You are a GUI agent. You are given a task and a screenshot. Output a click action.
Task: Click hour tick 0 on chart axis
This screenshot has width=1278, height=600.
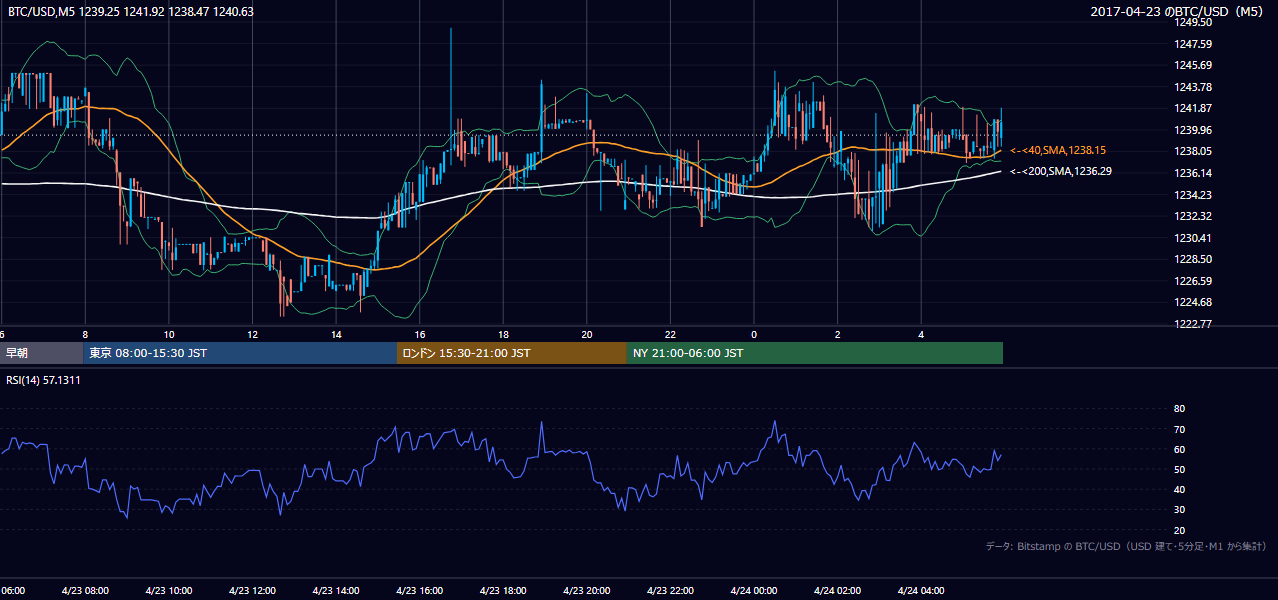[x=754, y=334]
